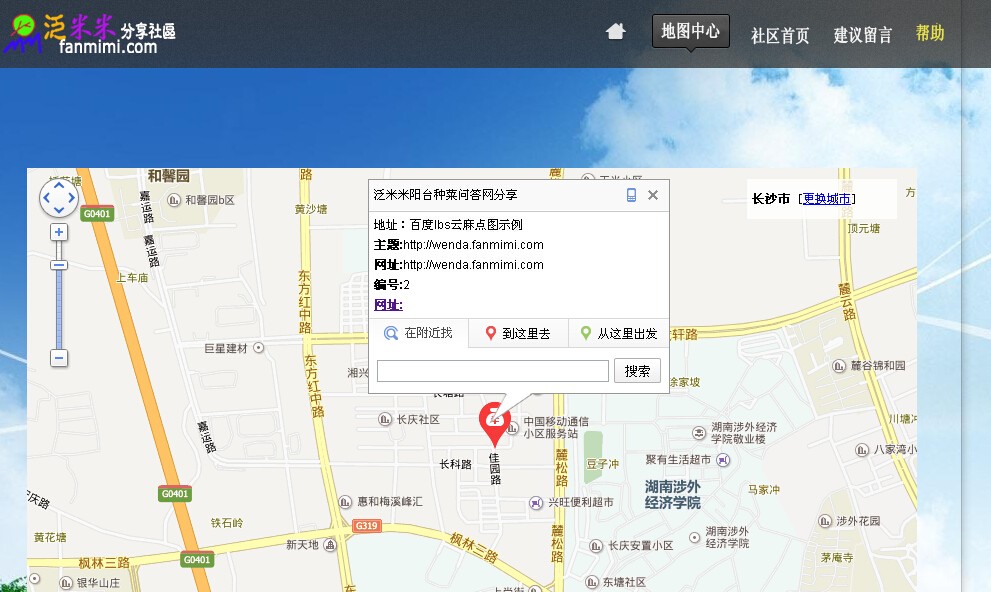This screenshot has height=592, width=991.
Task: Select the shop icon beside 聚有生活超市
Action: [723, 460]
